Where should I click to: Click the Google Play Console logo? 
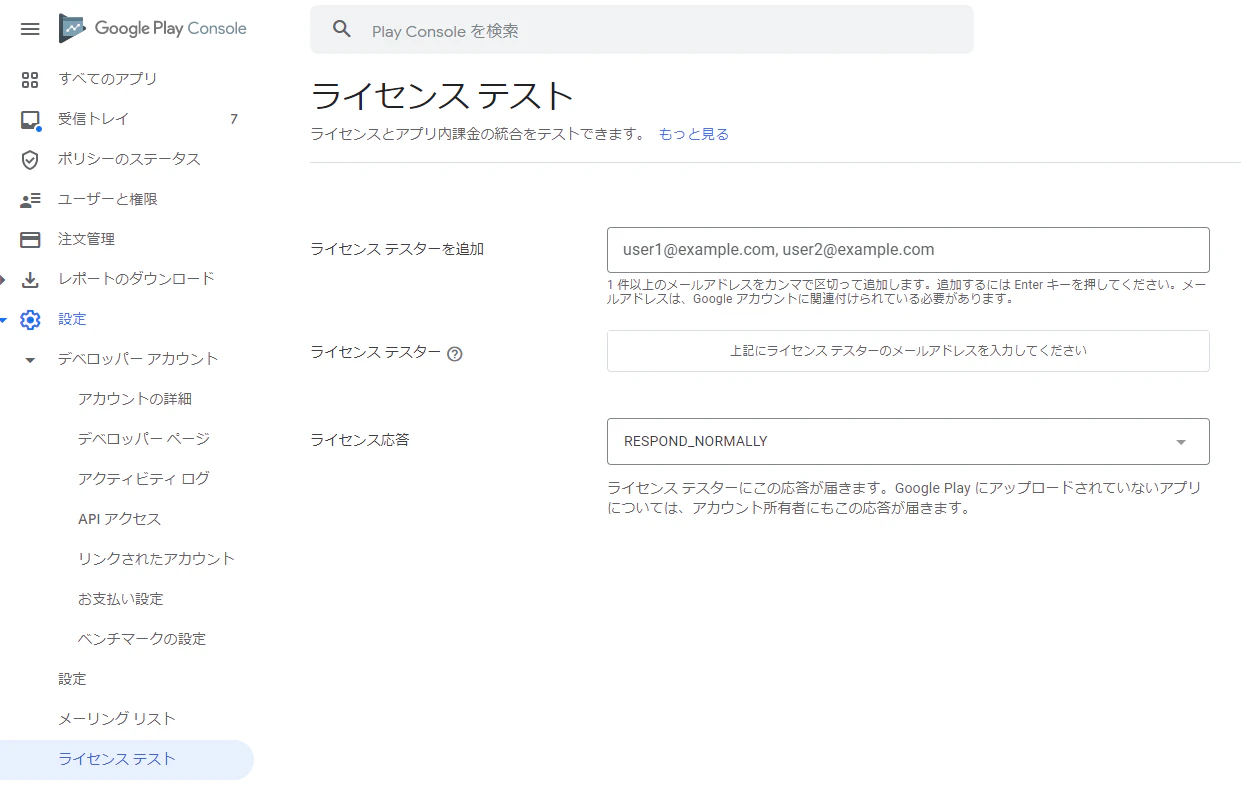tap(153, 28)
